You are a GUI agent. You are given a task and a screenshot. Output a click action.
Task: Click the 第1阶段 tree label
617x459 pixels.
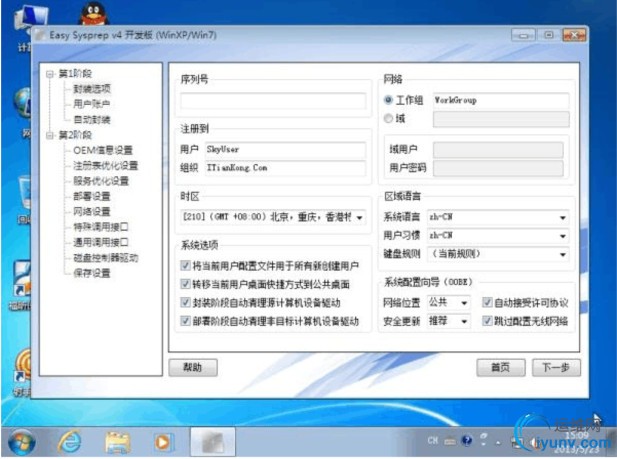[x=75, y=74]
